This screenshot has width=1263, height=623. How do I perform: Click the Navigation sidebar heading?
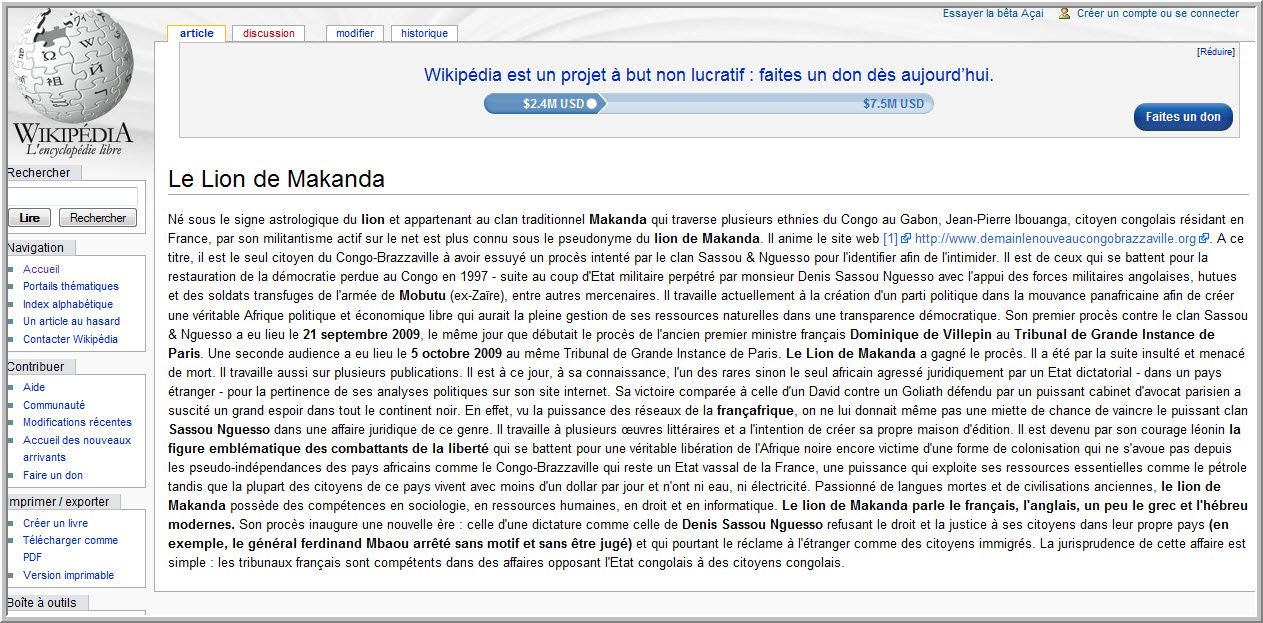click(35, 248)
